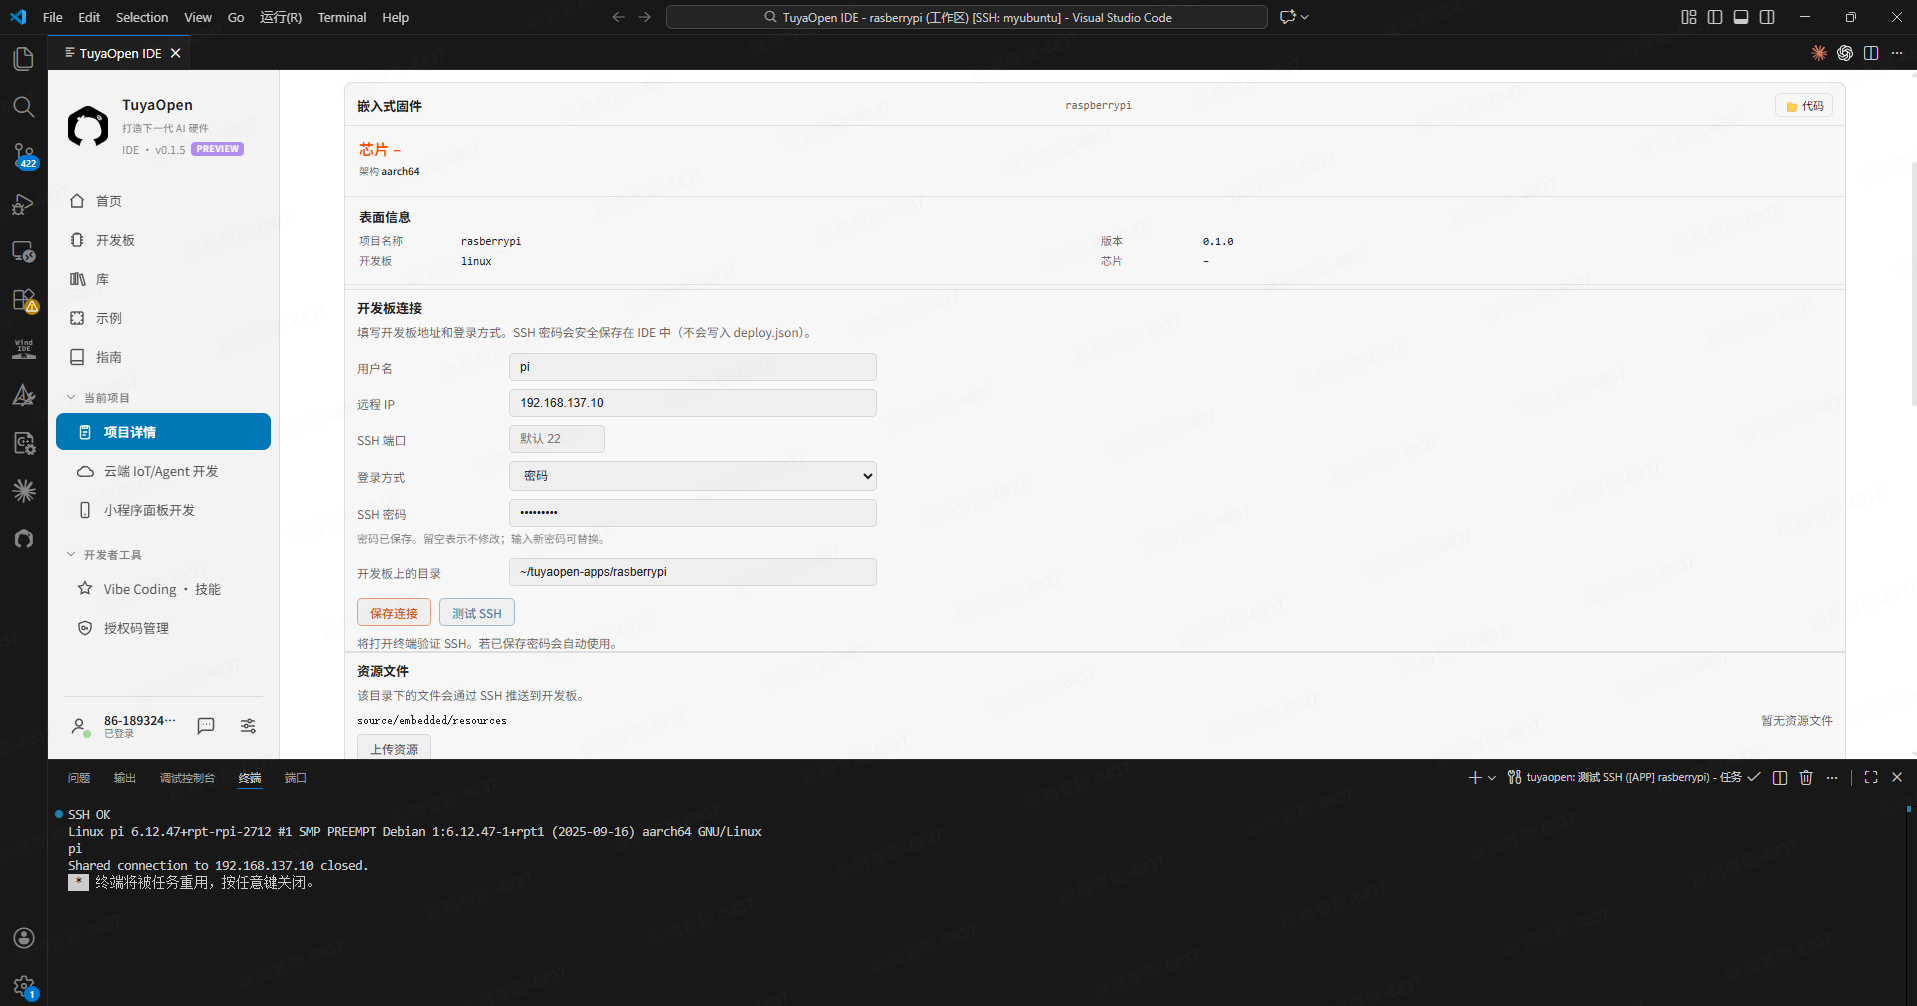
Task: Select 项目详情 in sidebar
Action: (x=163, y=432)
